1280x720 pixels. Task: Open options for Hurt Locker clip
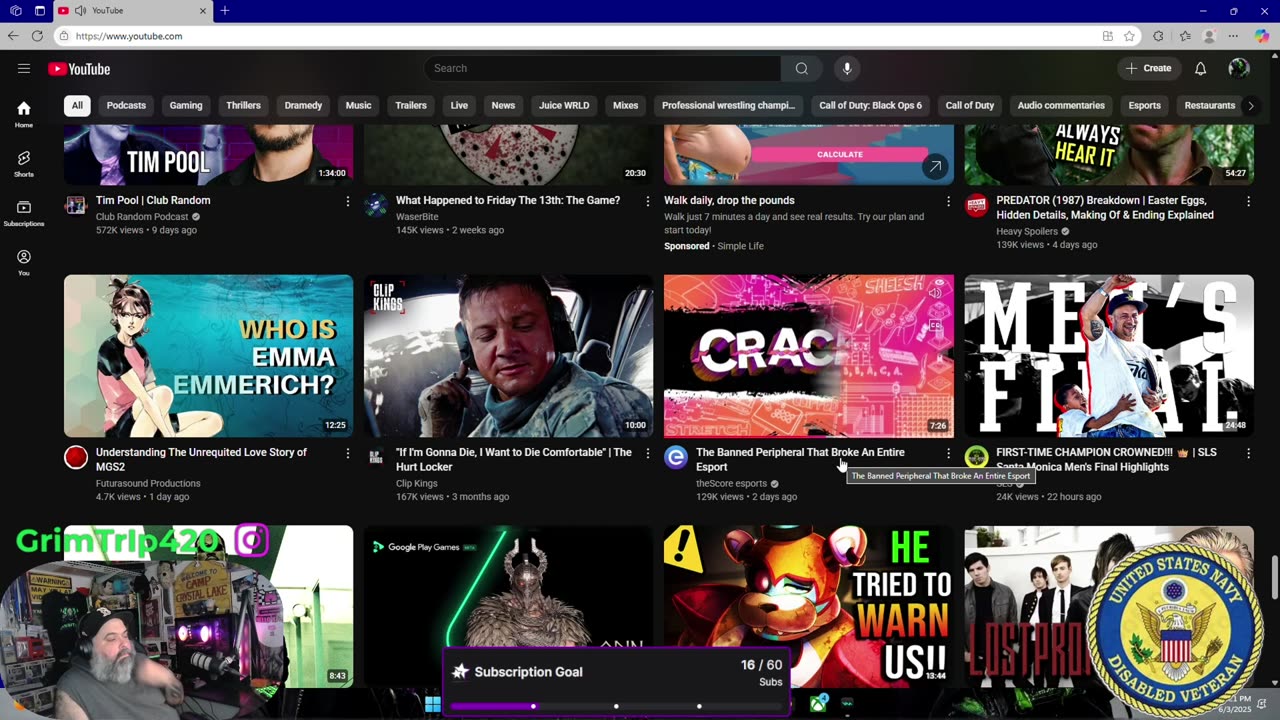point(648,453)
